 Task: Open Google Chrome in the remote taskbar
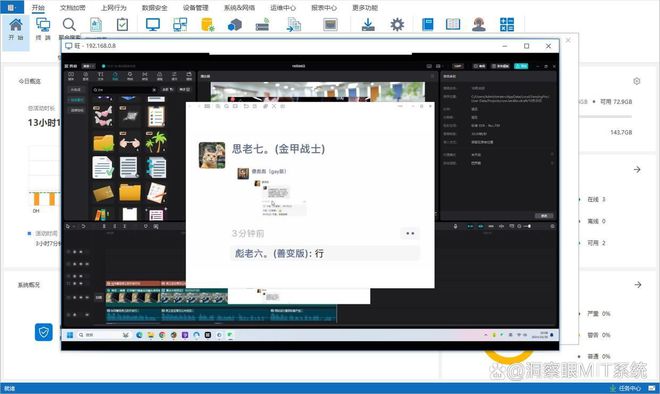click(x=162, y=335)
